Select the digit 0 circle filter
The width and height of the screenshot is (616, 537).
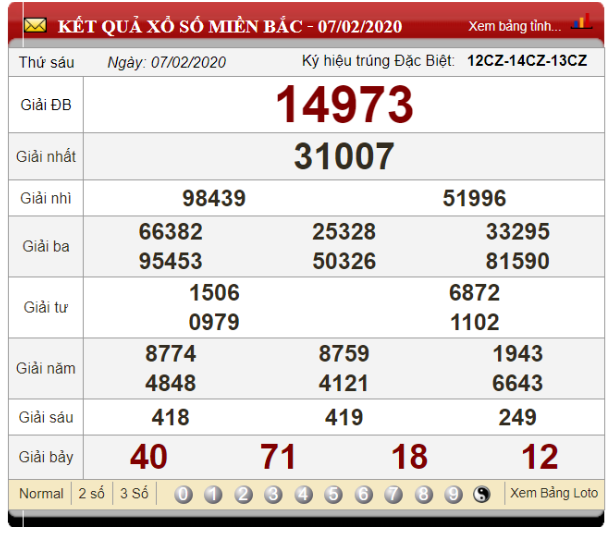tap(183, 494)
